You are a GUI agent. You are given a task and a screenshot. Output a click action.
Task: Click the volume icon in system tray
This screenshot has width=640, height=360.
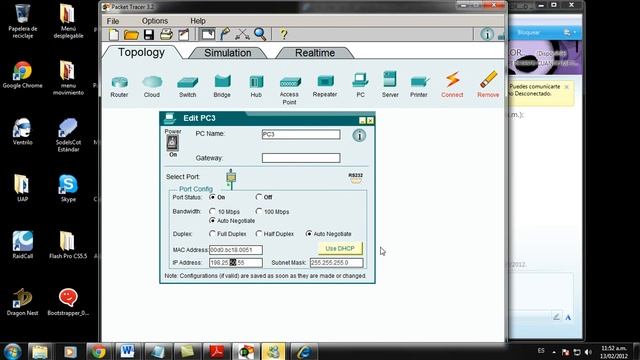(588, 352)
